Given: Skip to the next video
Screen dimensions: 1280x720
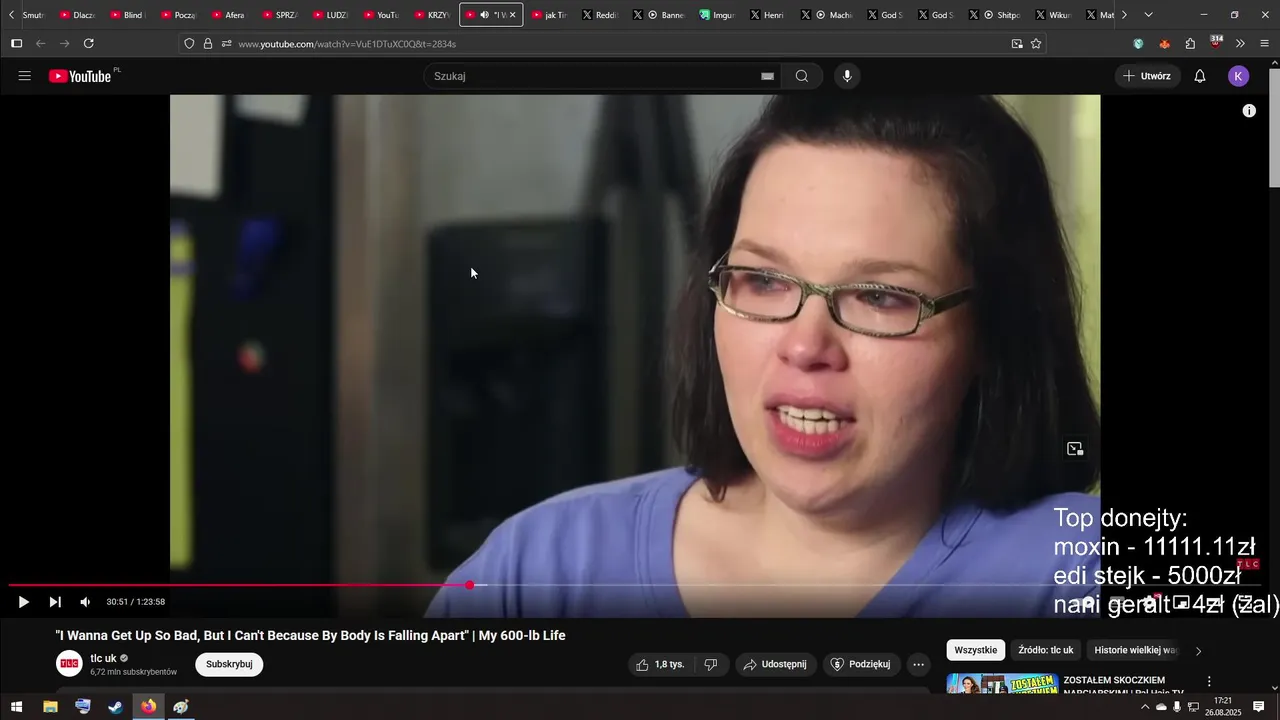Looking at the screenshot, I should coord(55,602).
